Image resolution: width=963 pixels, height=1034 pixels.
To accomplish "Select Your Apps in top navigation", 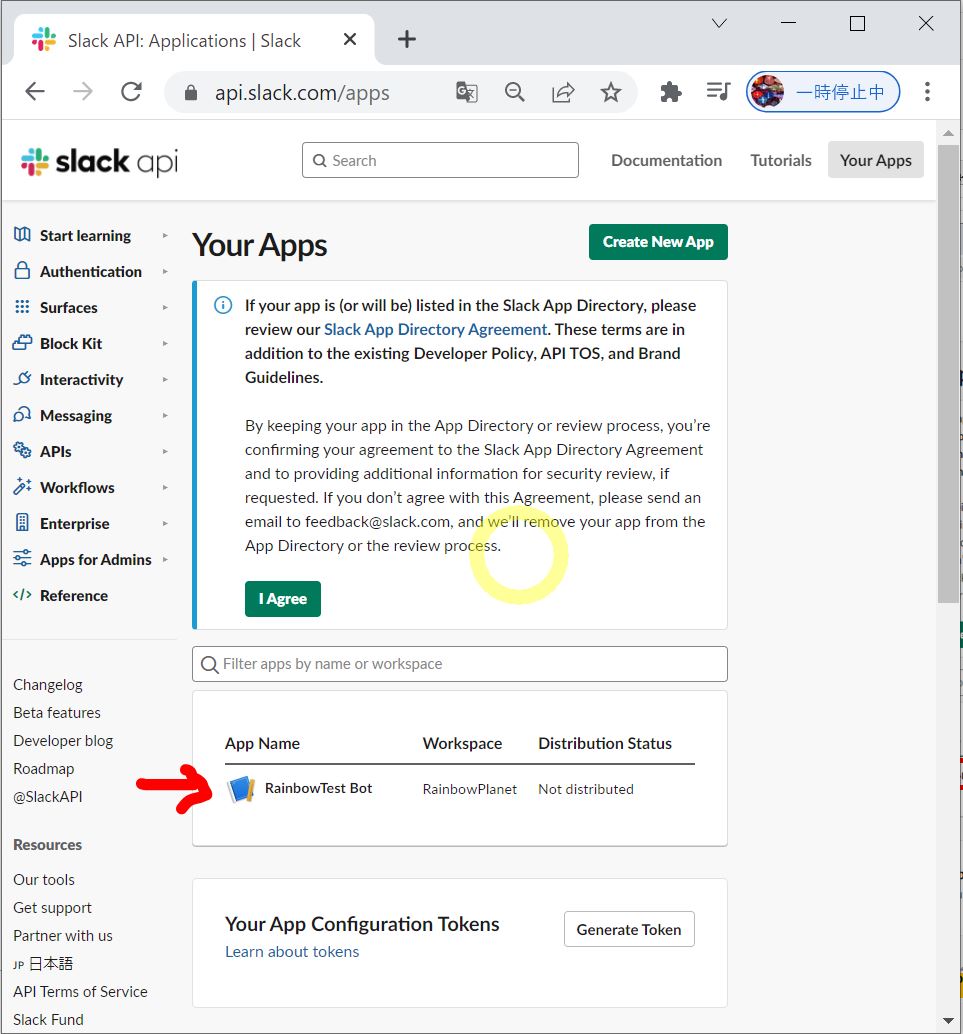I will [875, 160].
